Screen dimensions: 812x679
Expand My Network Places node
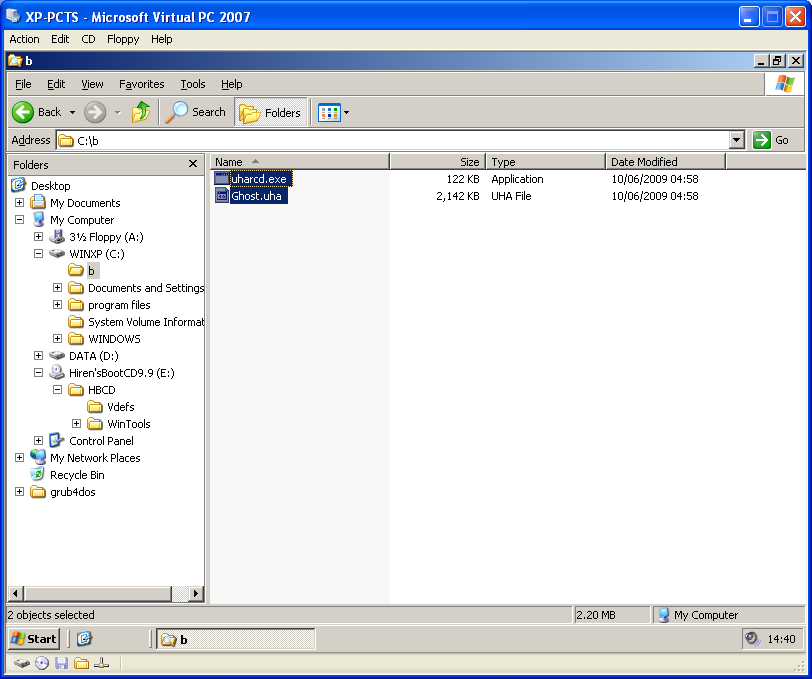[x=19, y=457]
